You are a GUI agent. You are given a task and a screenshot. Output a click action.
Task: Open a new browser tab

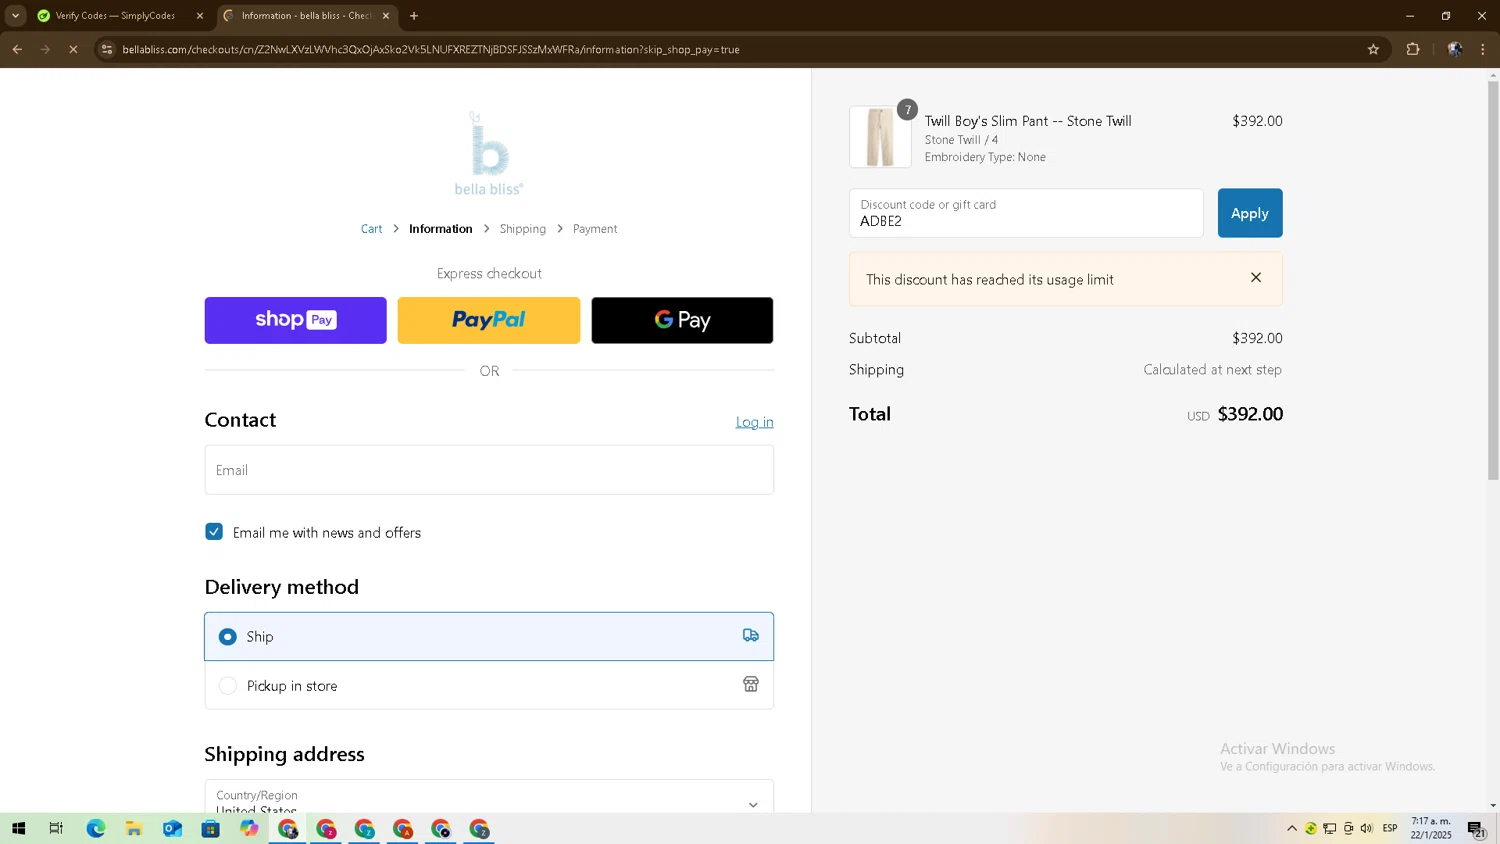point(414,16)
